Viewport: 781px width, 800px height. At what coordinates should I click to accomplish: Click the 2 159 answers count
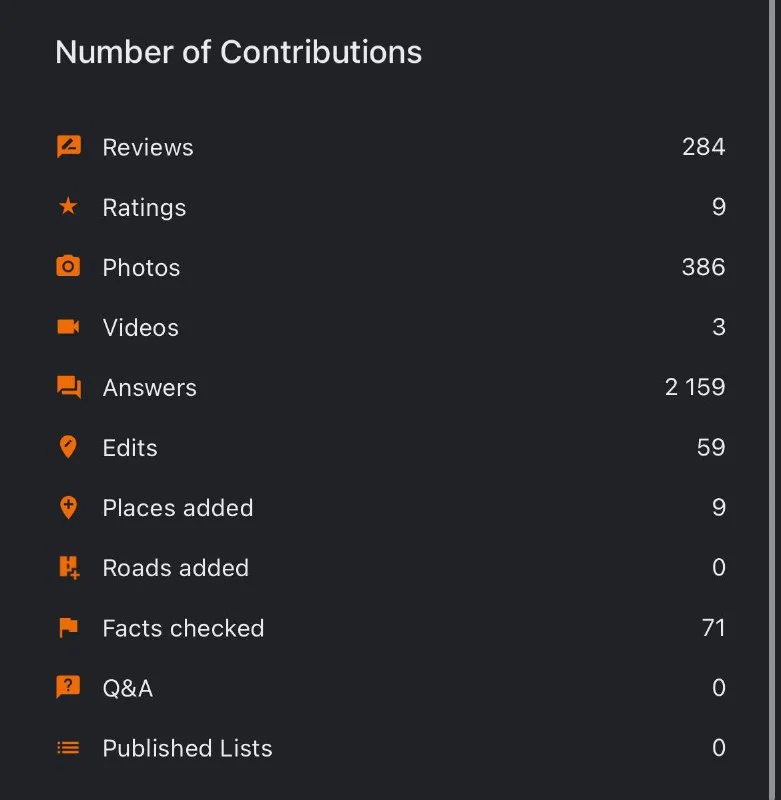[x=695, y=387]
